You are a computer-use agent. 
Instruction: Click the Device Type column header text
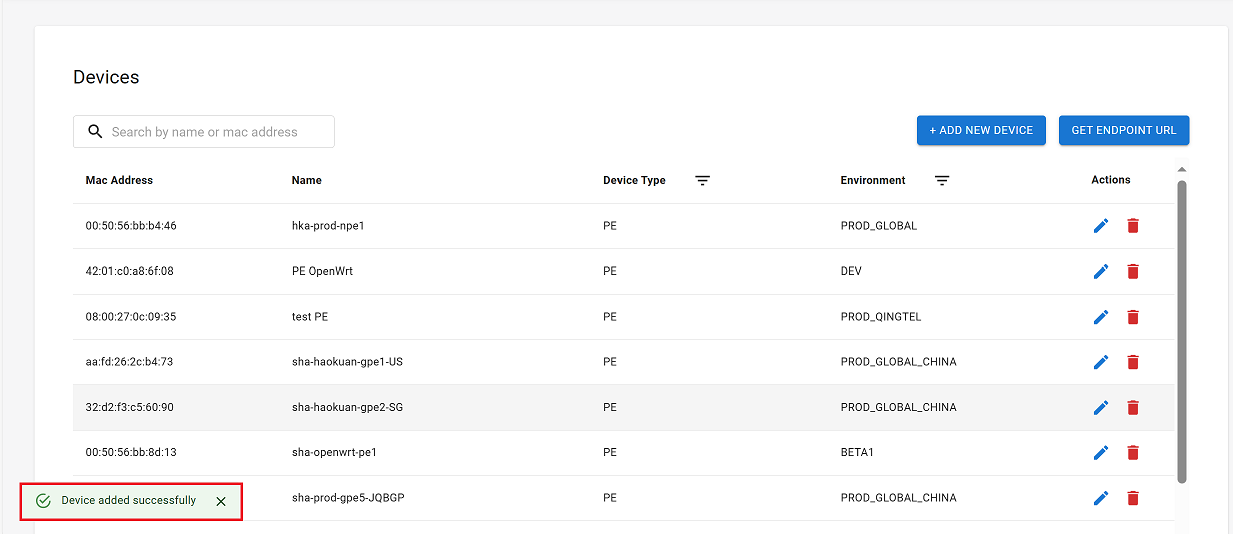[634, 180]
